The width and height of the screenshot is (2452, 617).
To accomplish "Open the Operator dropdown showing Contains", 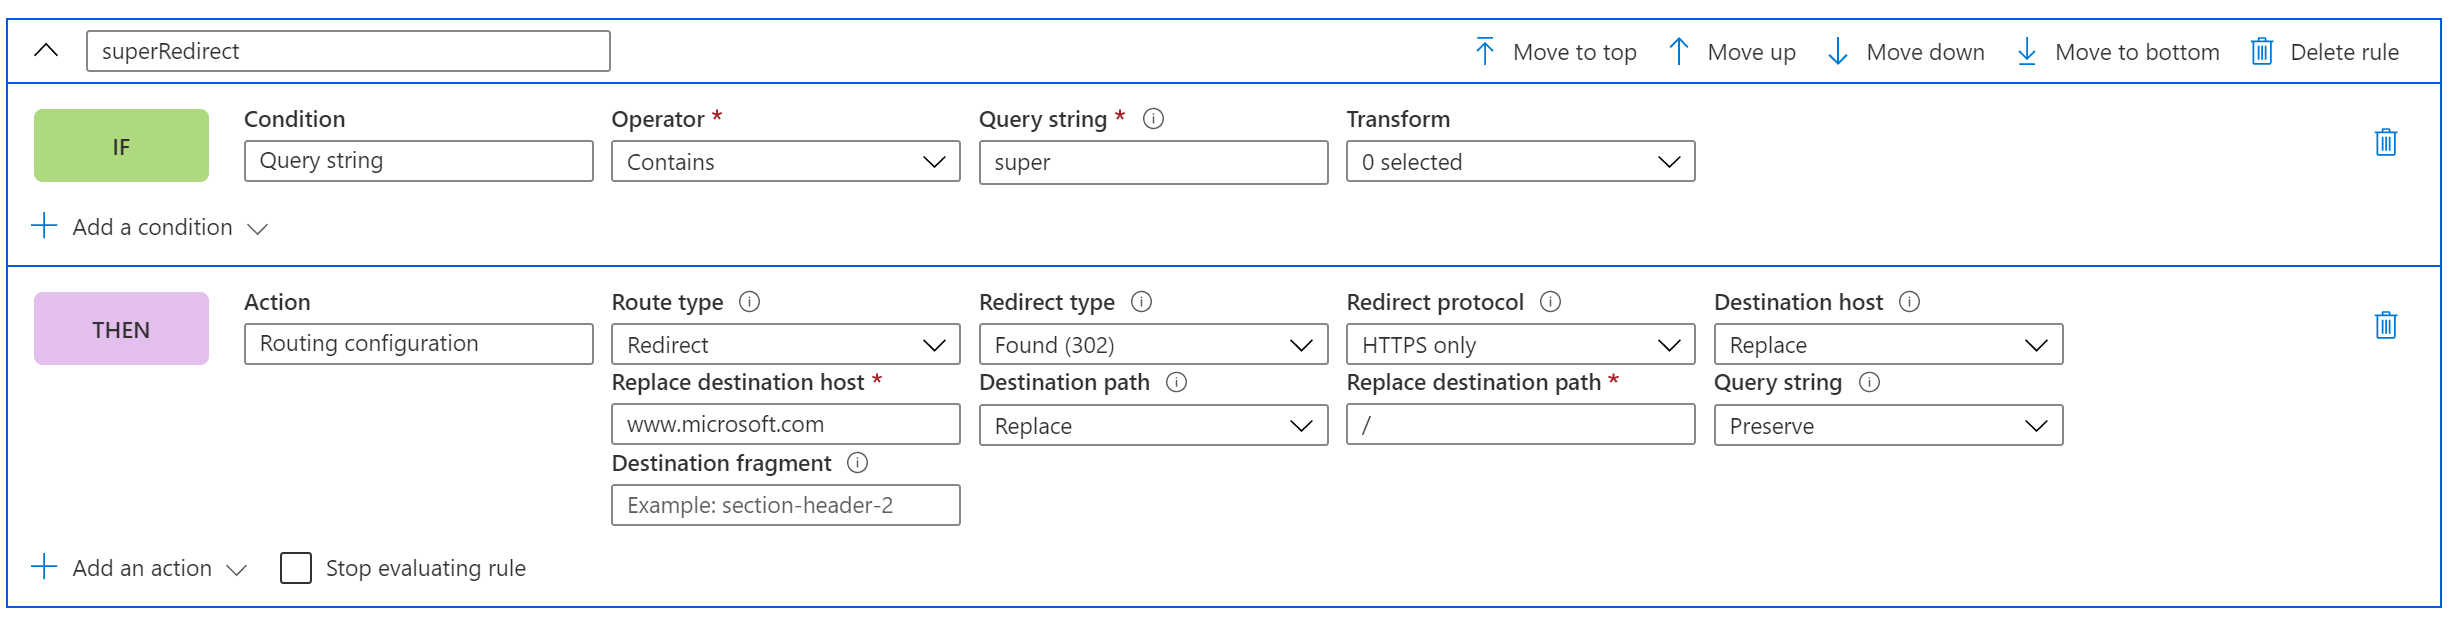I will point(785,162).
